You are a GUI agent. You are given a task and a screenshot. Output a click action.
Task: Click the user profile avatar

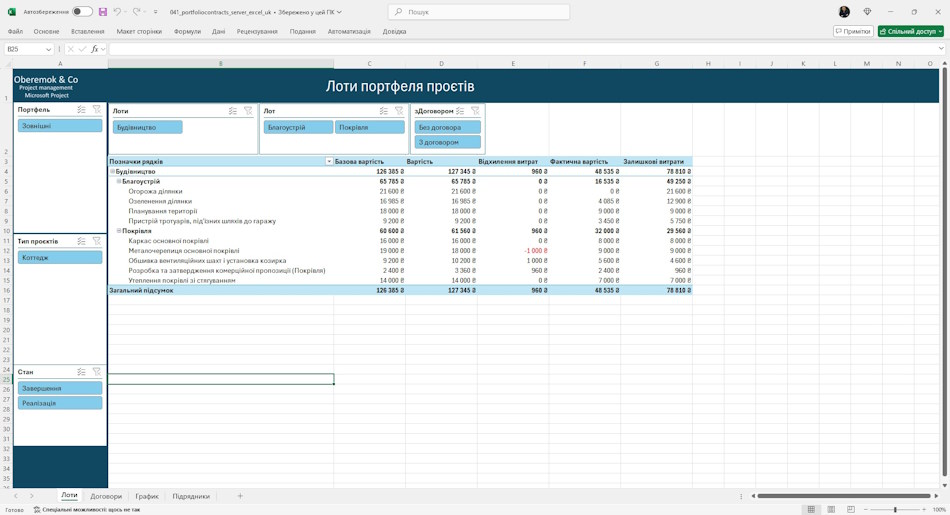coord(844,12)
